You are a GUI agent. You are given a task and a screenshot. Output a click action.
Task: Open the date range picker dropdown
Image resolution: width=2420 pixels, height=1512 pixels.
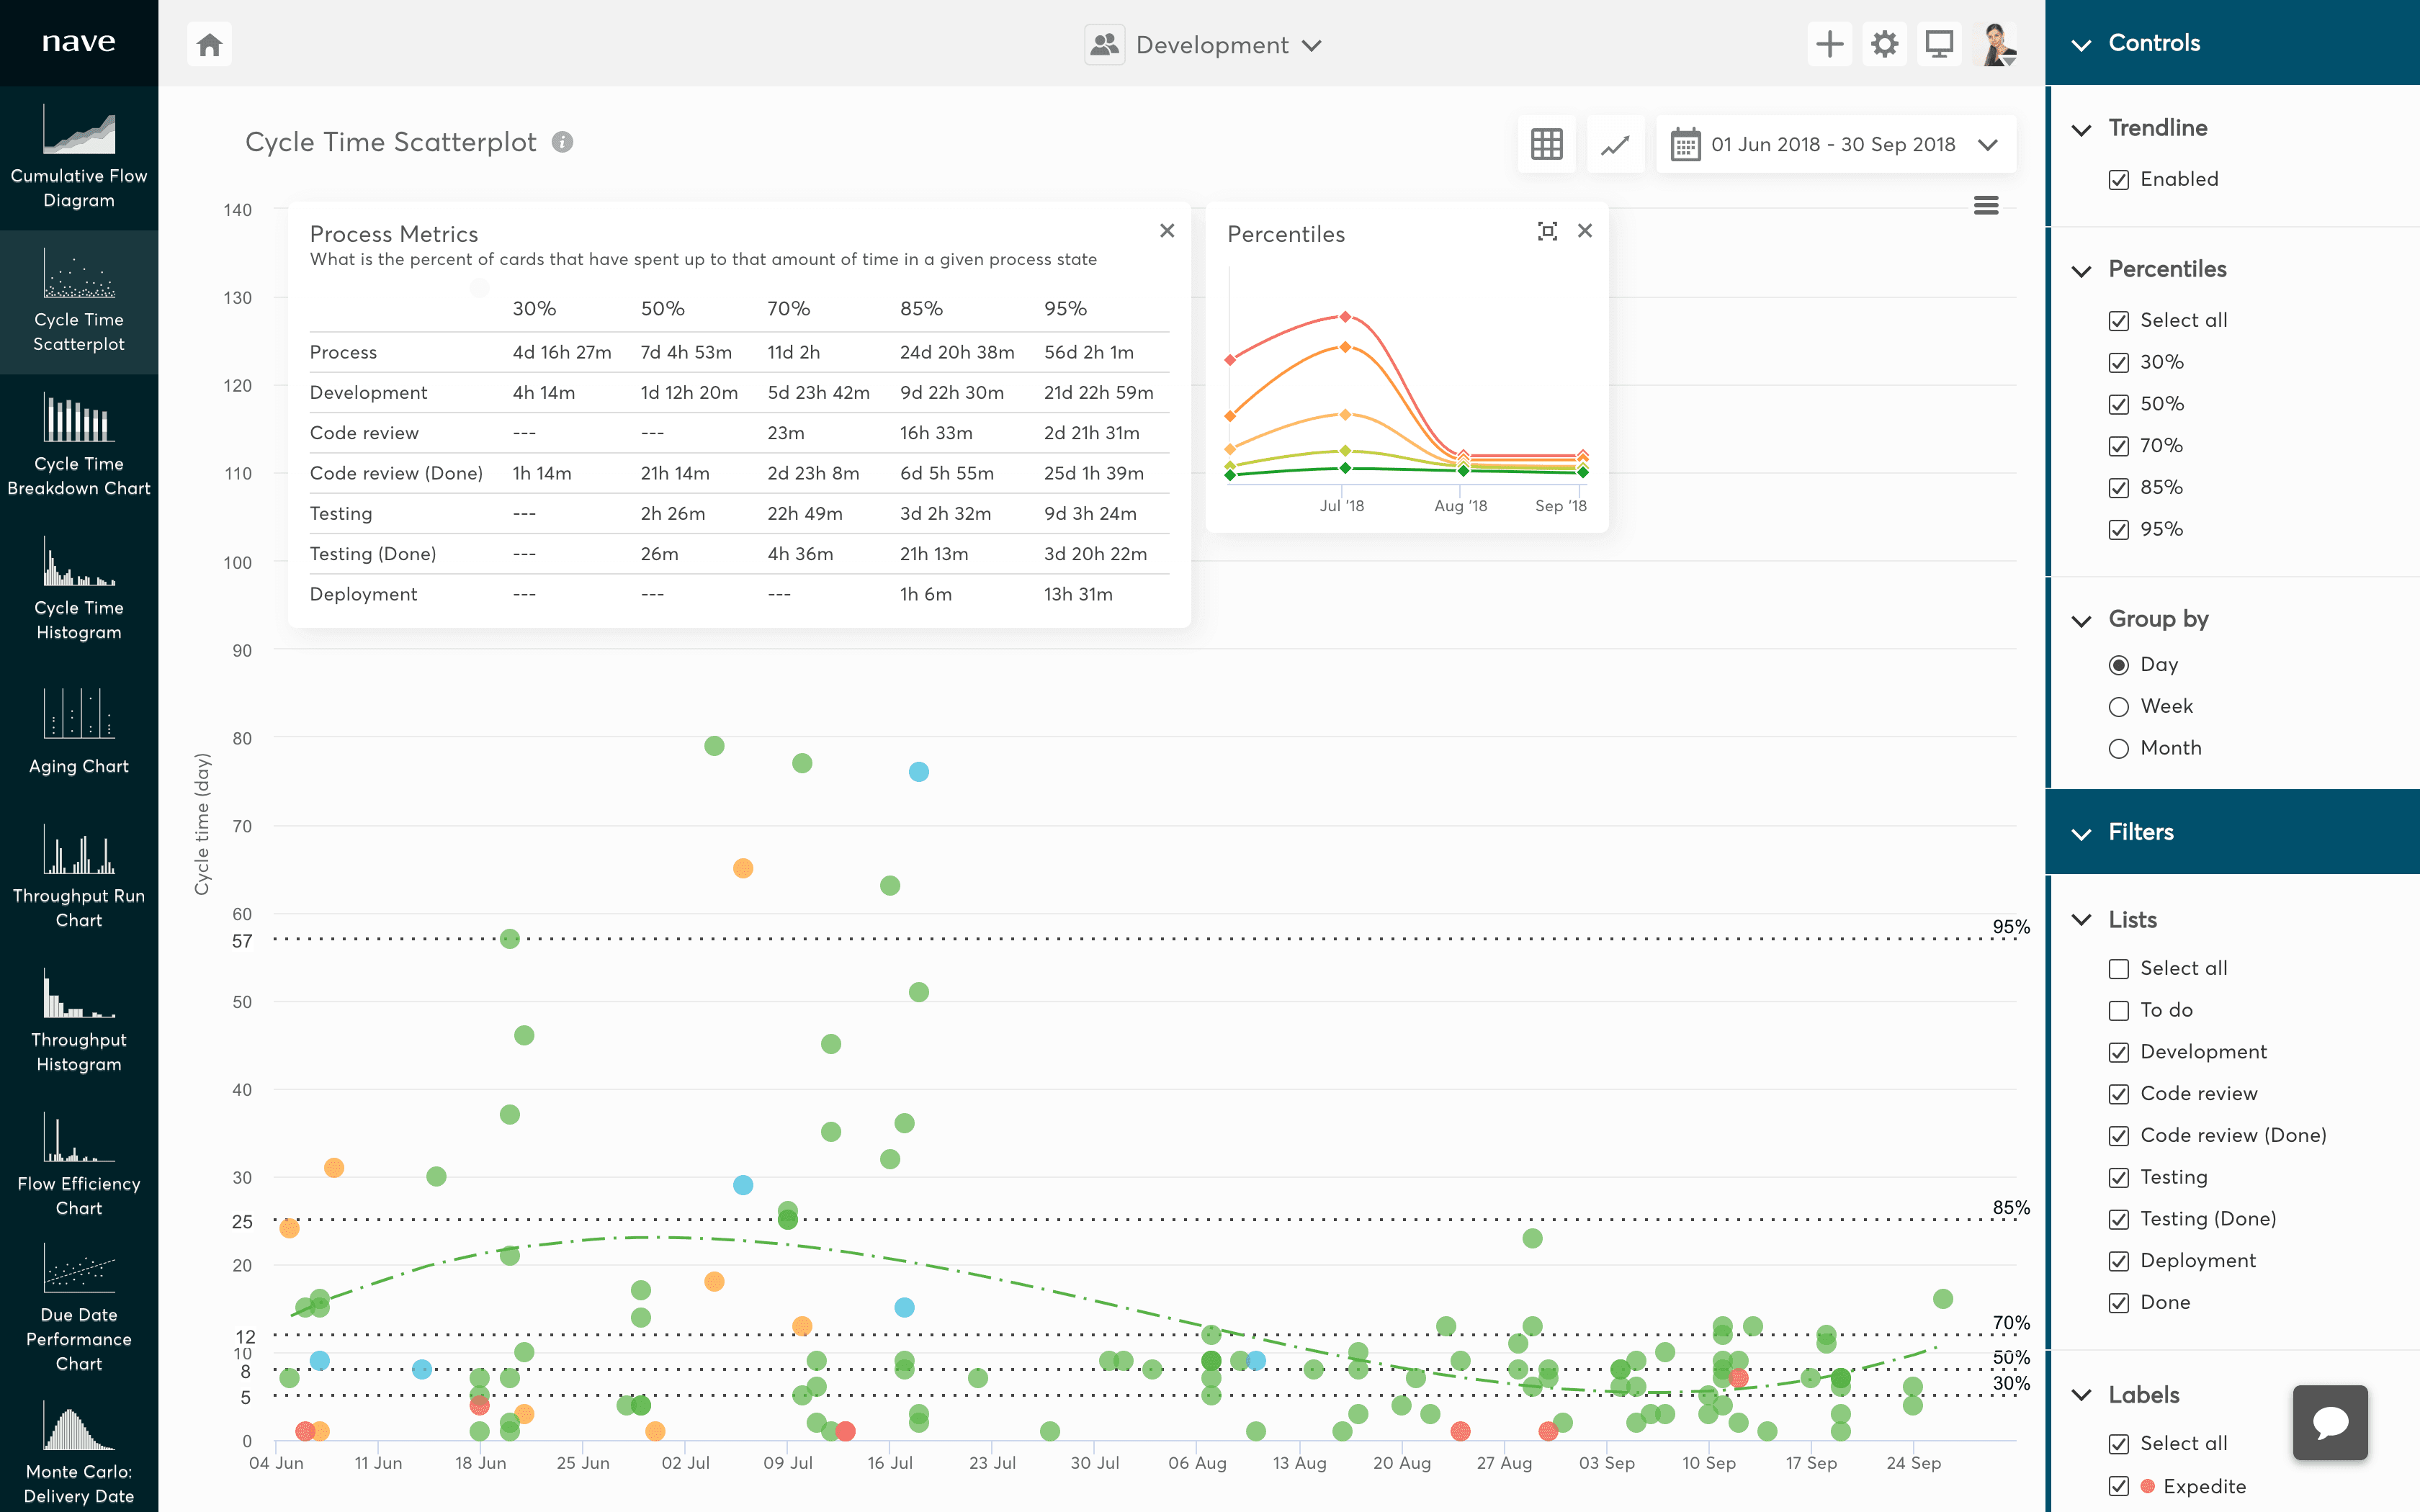pos(1836,143)
